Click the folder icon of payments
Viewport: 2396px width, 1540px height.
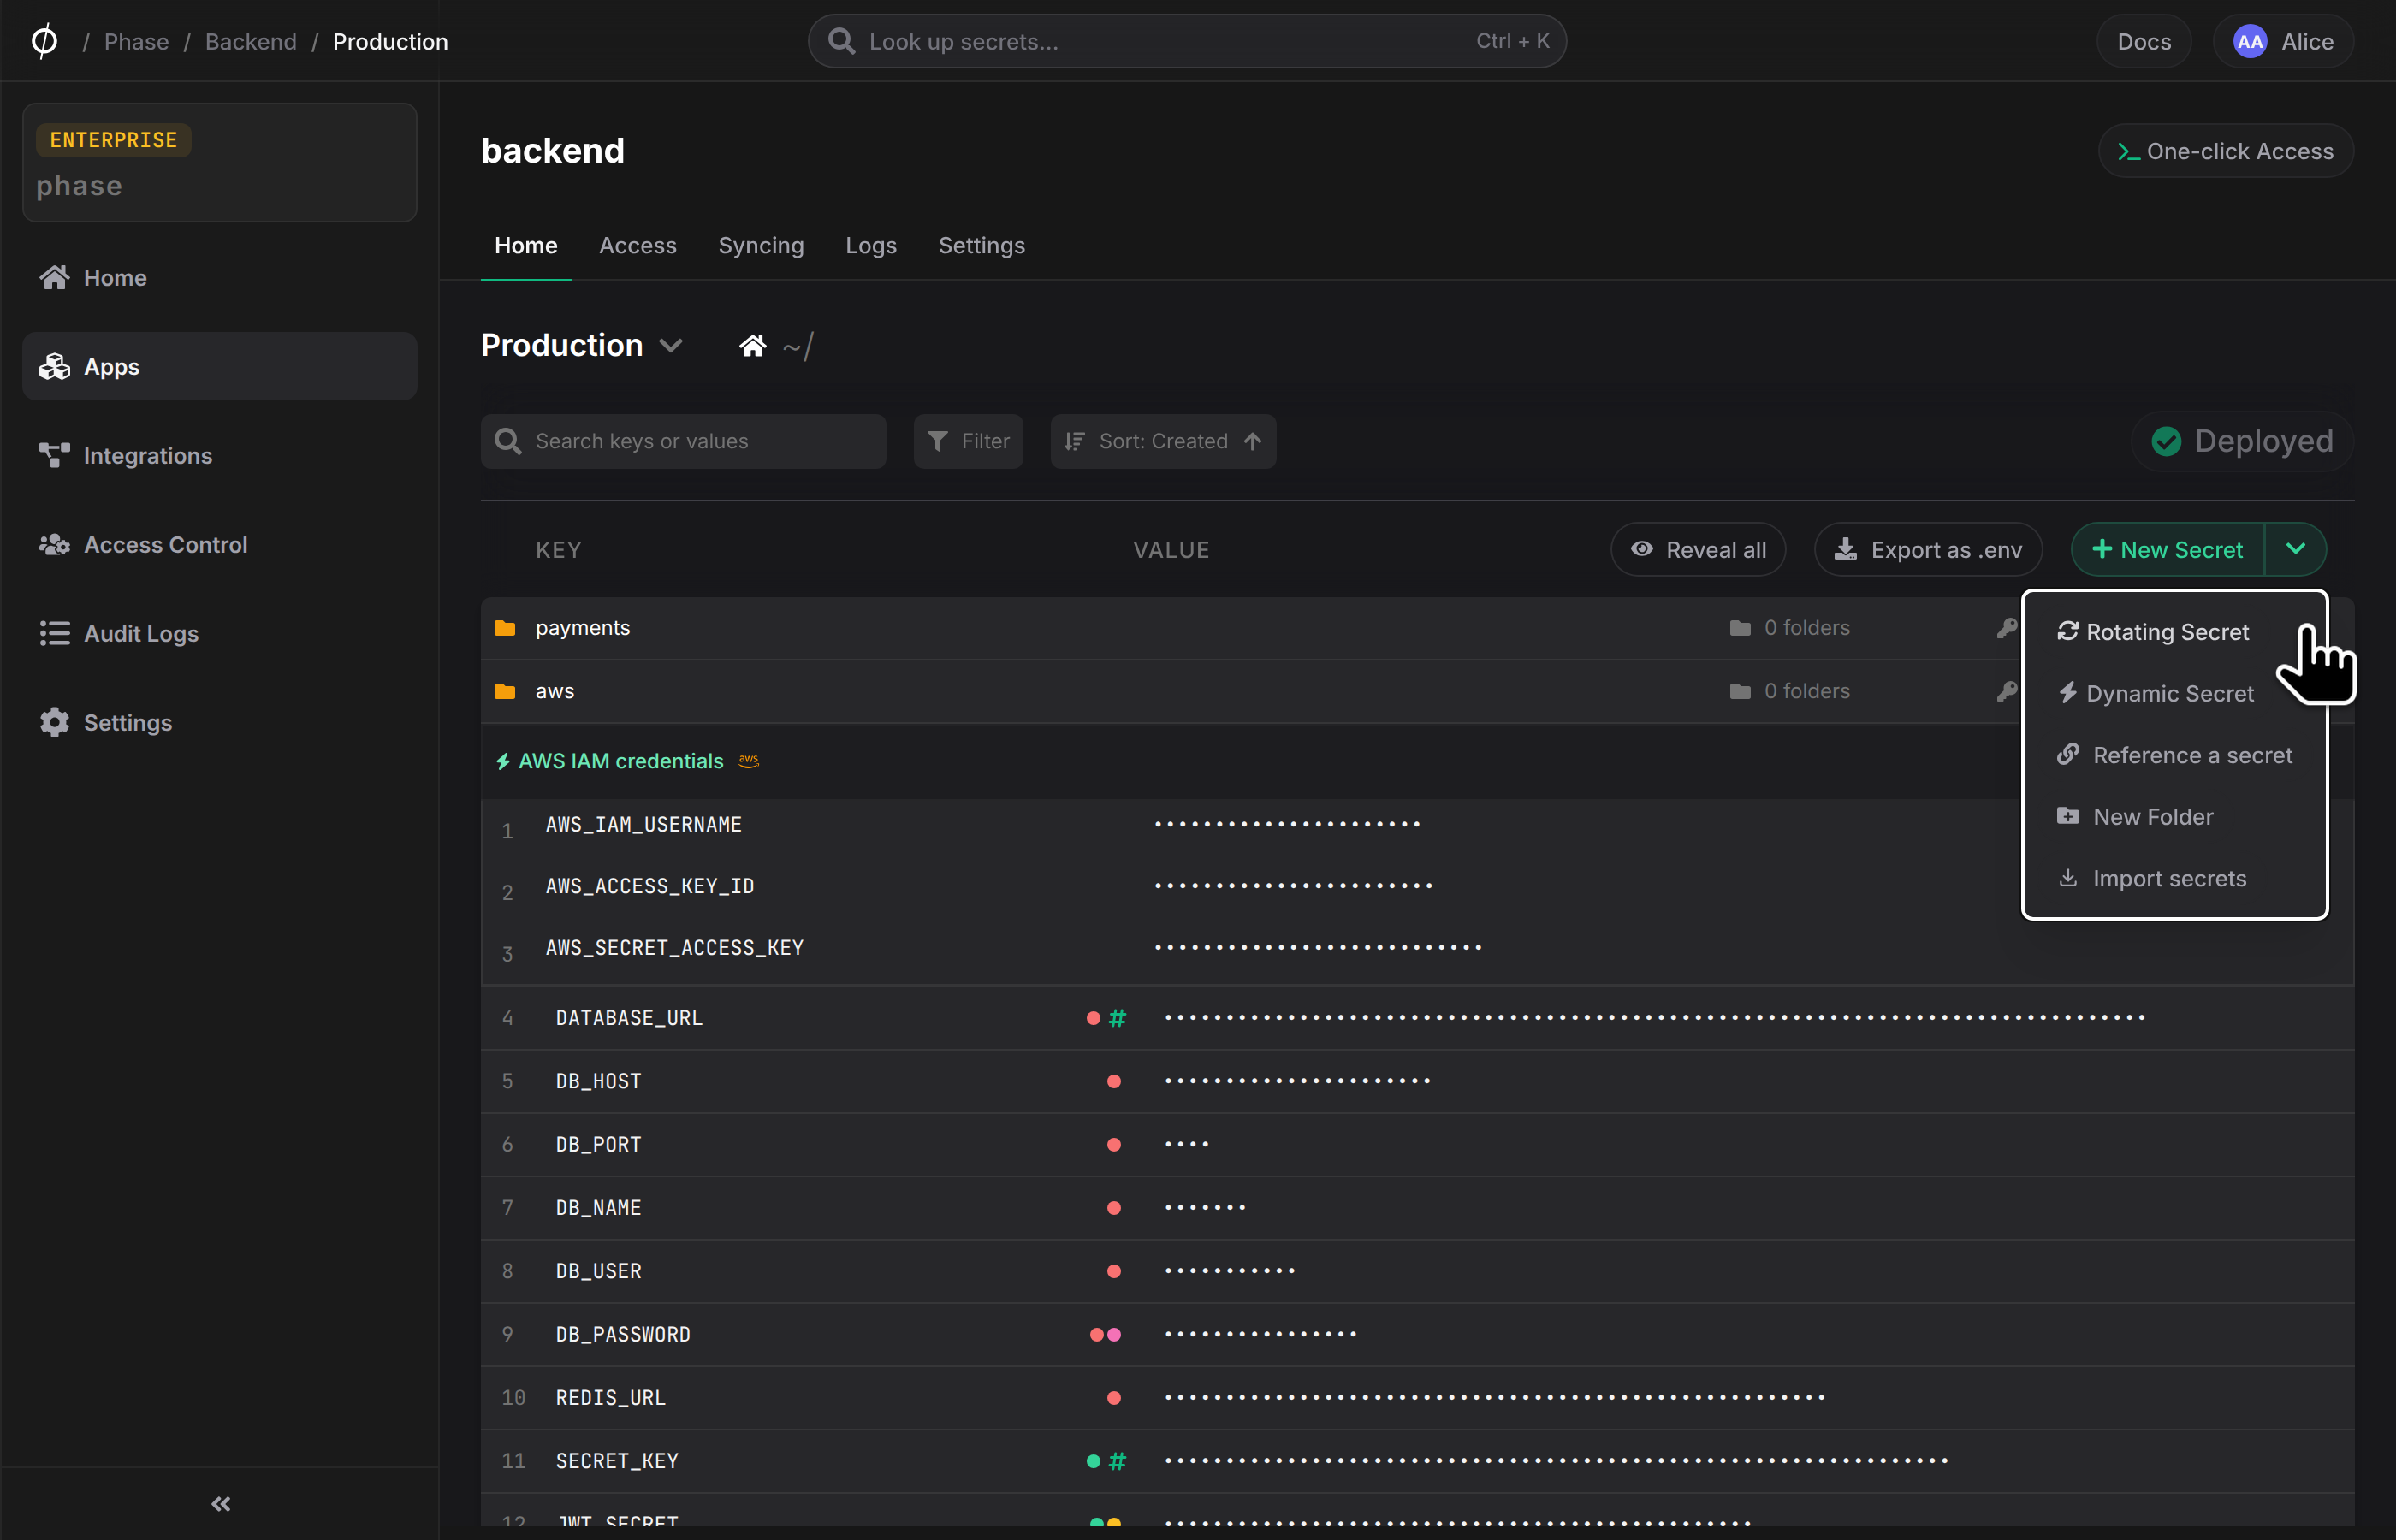[x=505, y=627]
